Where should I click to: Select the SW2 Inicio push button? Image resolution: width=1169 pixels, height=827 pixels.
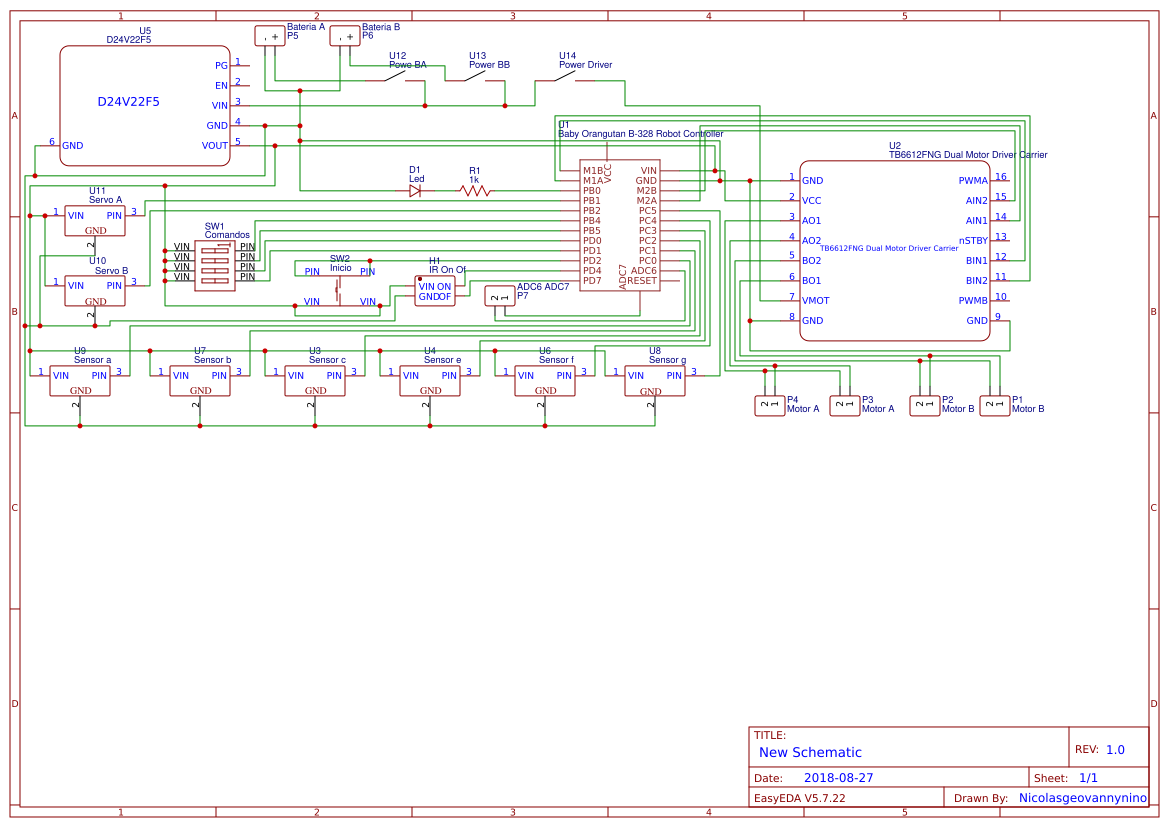tap(340, 286)
